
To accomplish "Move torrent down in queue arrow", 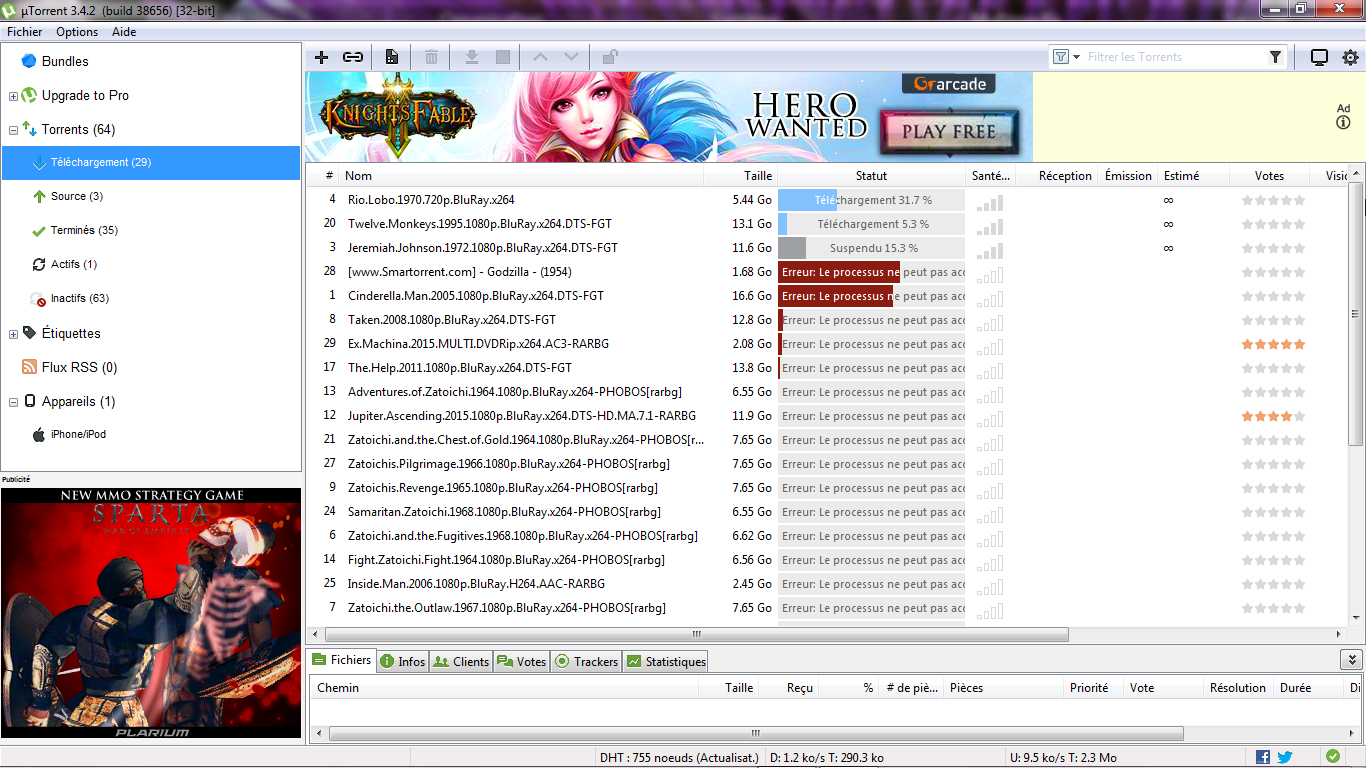I will click(x=571, y=57).
